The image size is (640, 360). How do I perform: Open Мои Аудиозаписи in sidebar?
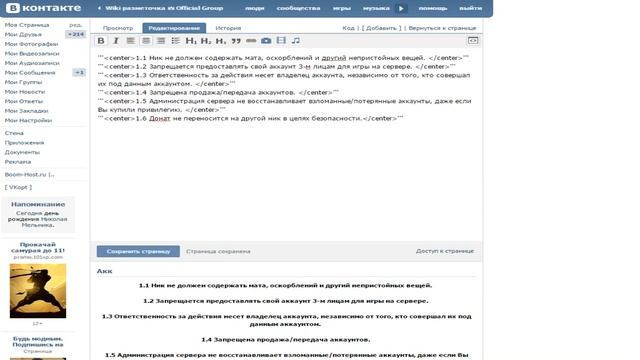pos(32,63)
